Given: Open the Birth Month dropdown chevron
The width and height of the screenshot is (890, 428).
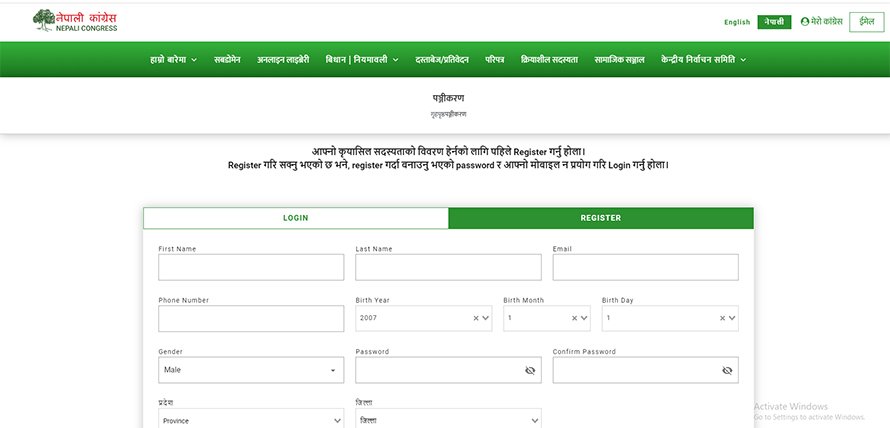Looking at the screenshot, I should pyautogui.click(x=584, y=318).
